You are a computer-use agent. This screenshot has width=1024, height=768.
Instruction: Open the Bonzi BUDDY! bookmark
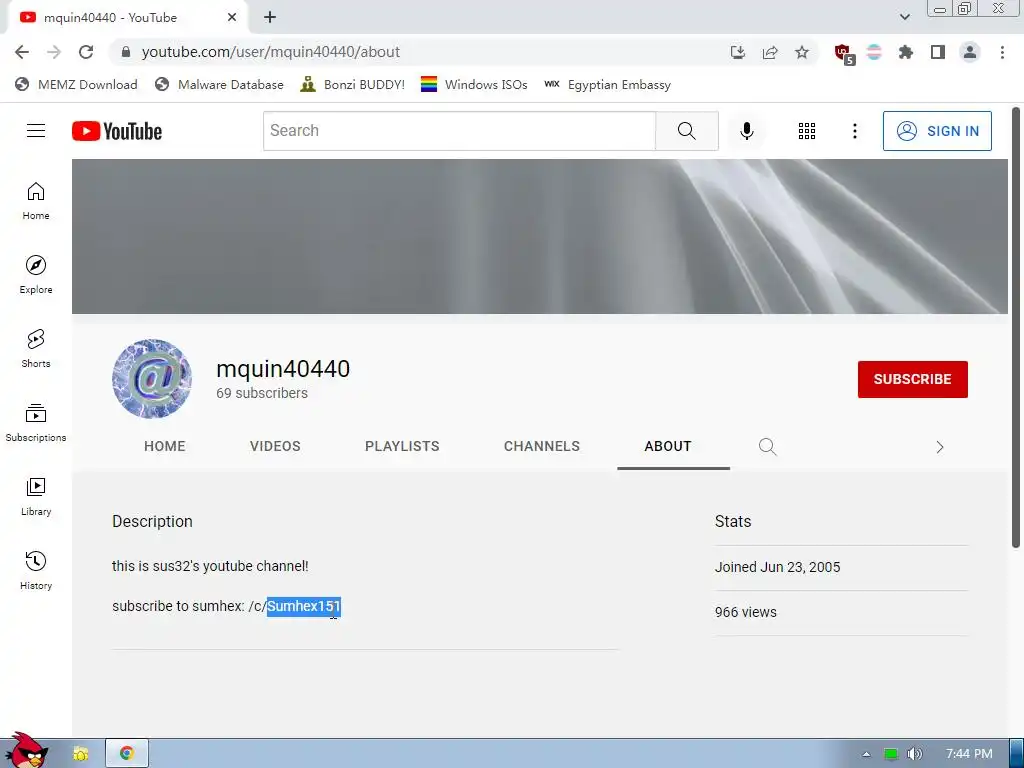point(352,85)
